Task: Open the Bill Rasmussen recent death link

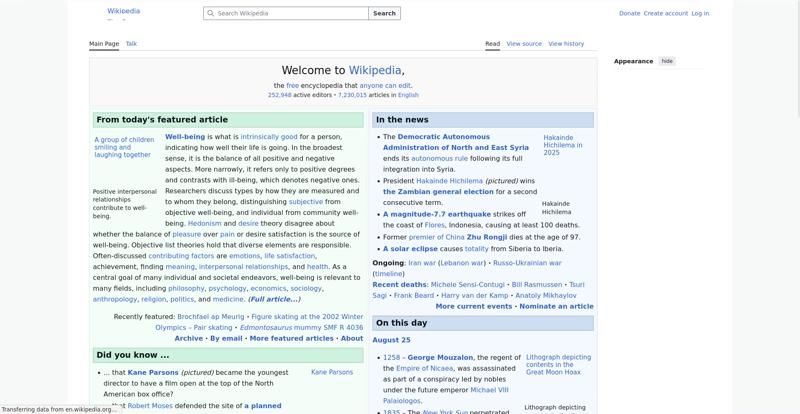Action: [537, 285]
